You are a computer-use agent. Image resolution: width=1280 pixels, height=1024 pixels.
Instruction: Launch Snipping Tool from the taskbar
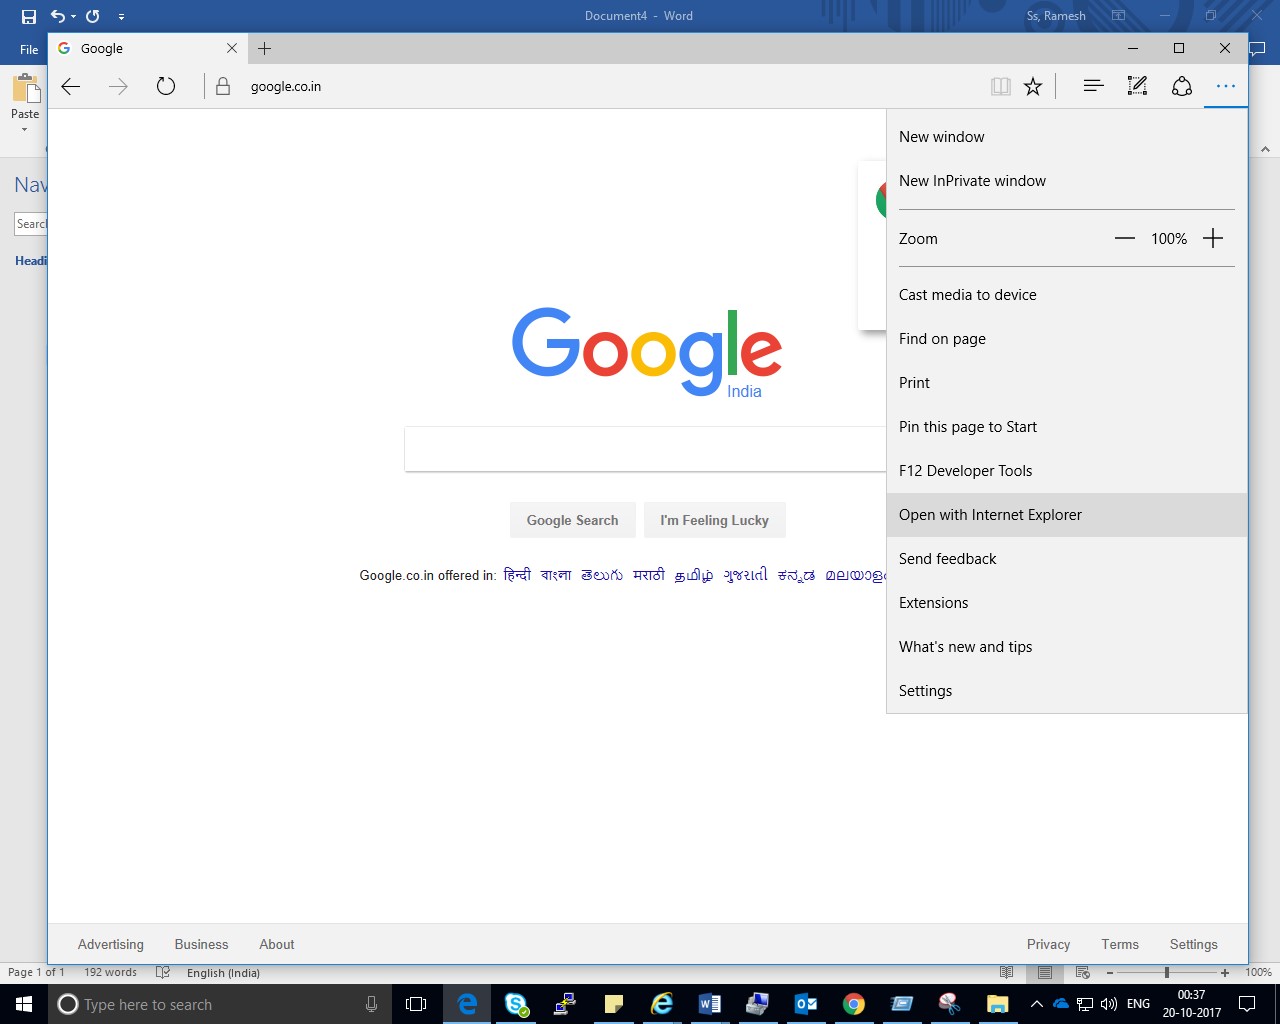coord(948,1004)
